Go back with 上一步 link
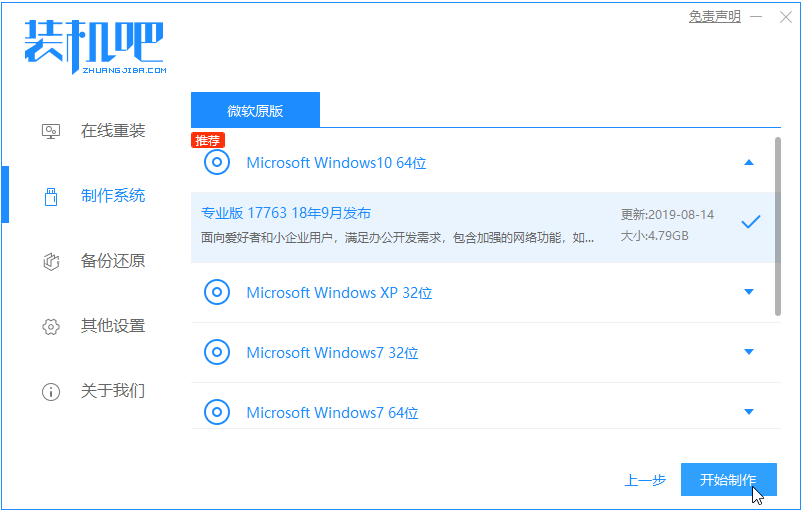The height and width of the screenshot is (513, 803). click(x=645, y=480)
